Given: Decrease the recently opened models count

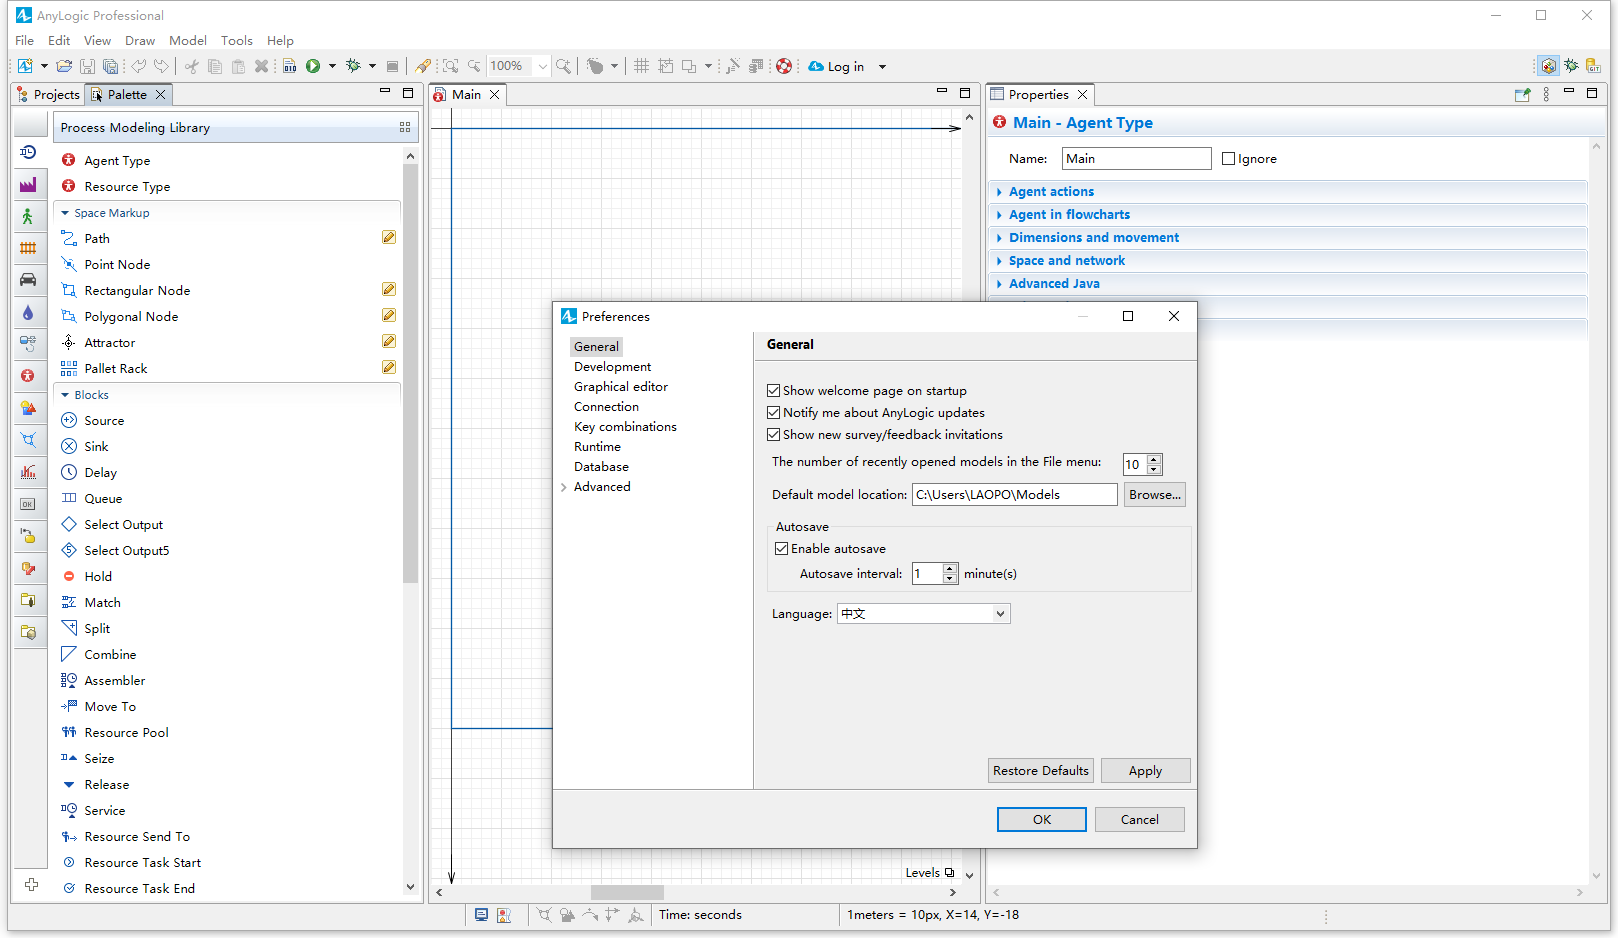Looking at the screenshot, I should pos(1155,470).
